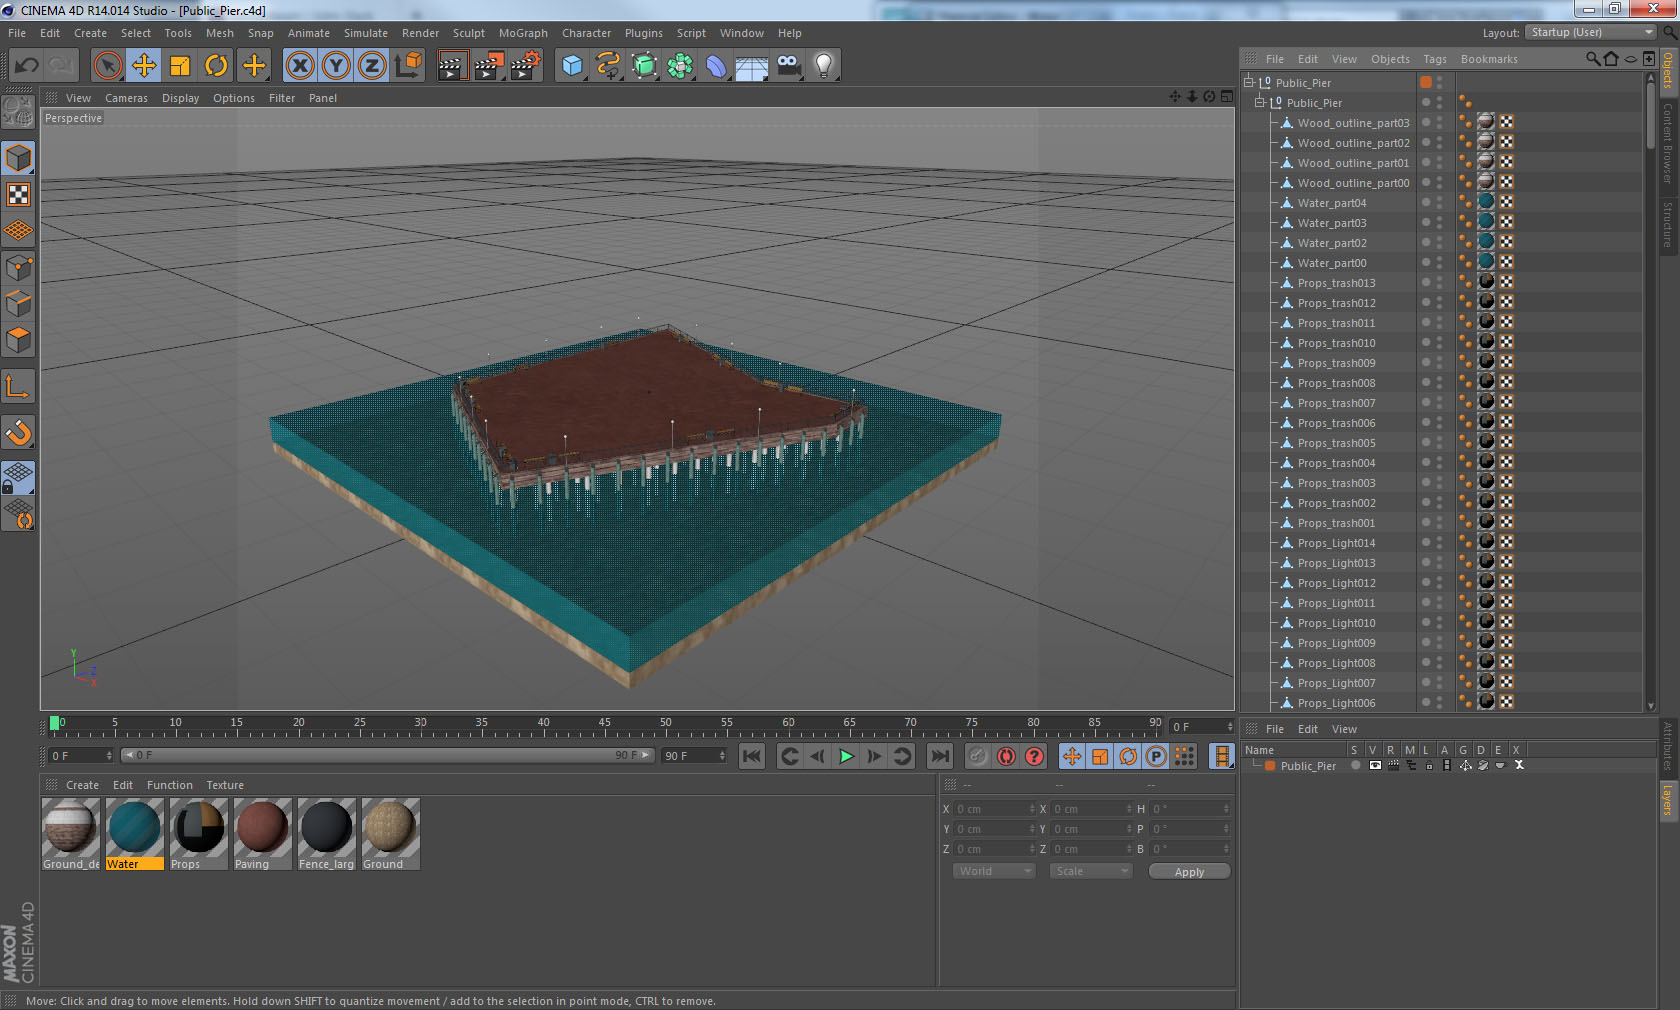Toggle the Enable Axis tool

18,386
